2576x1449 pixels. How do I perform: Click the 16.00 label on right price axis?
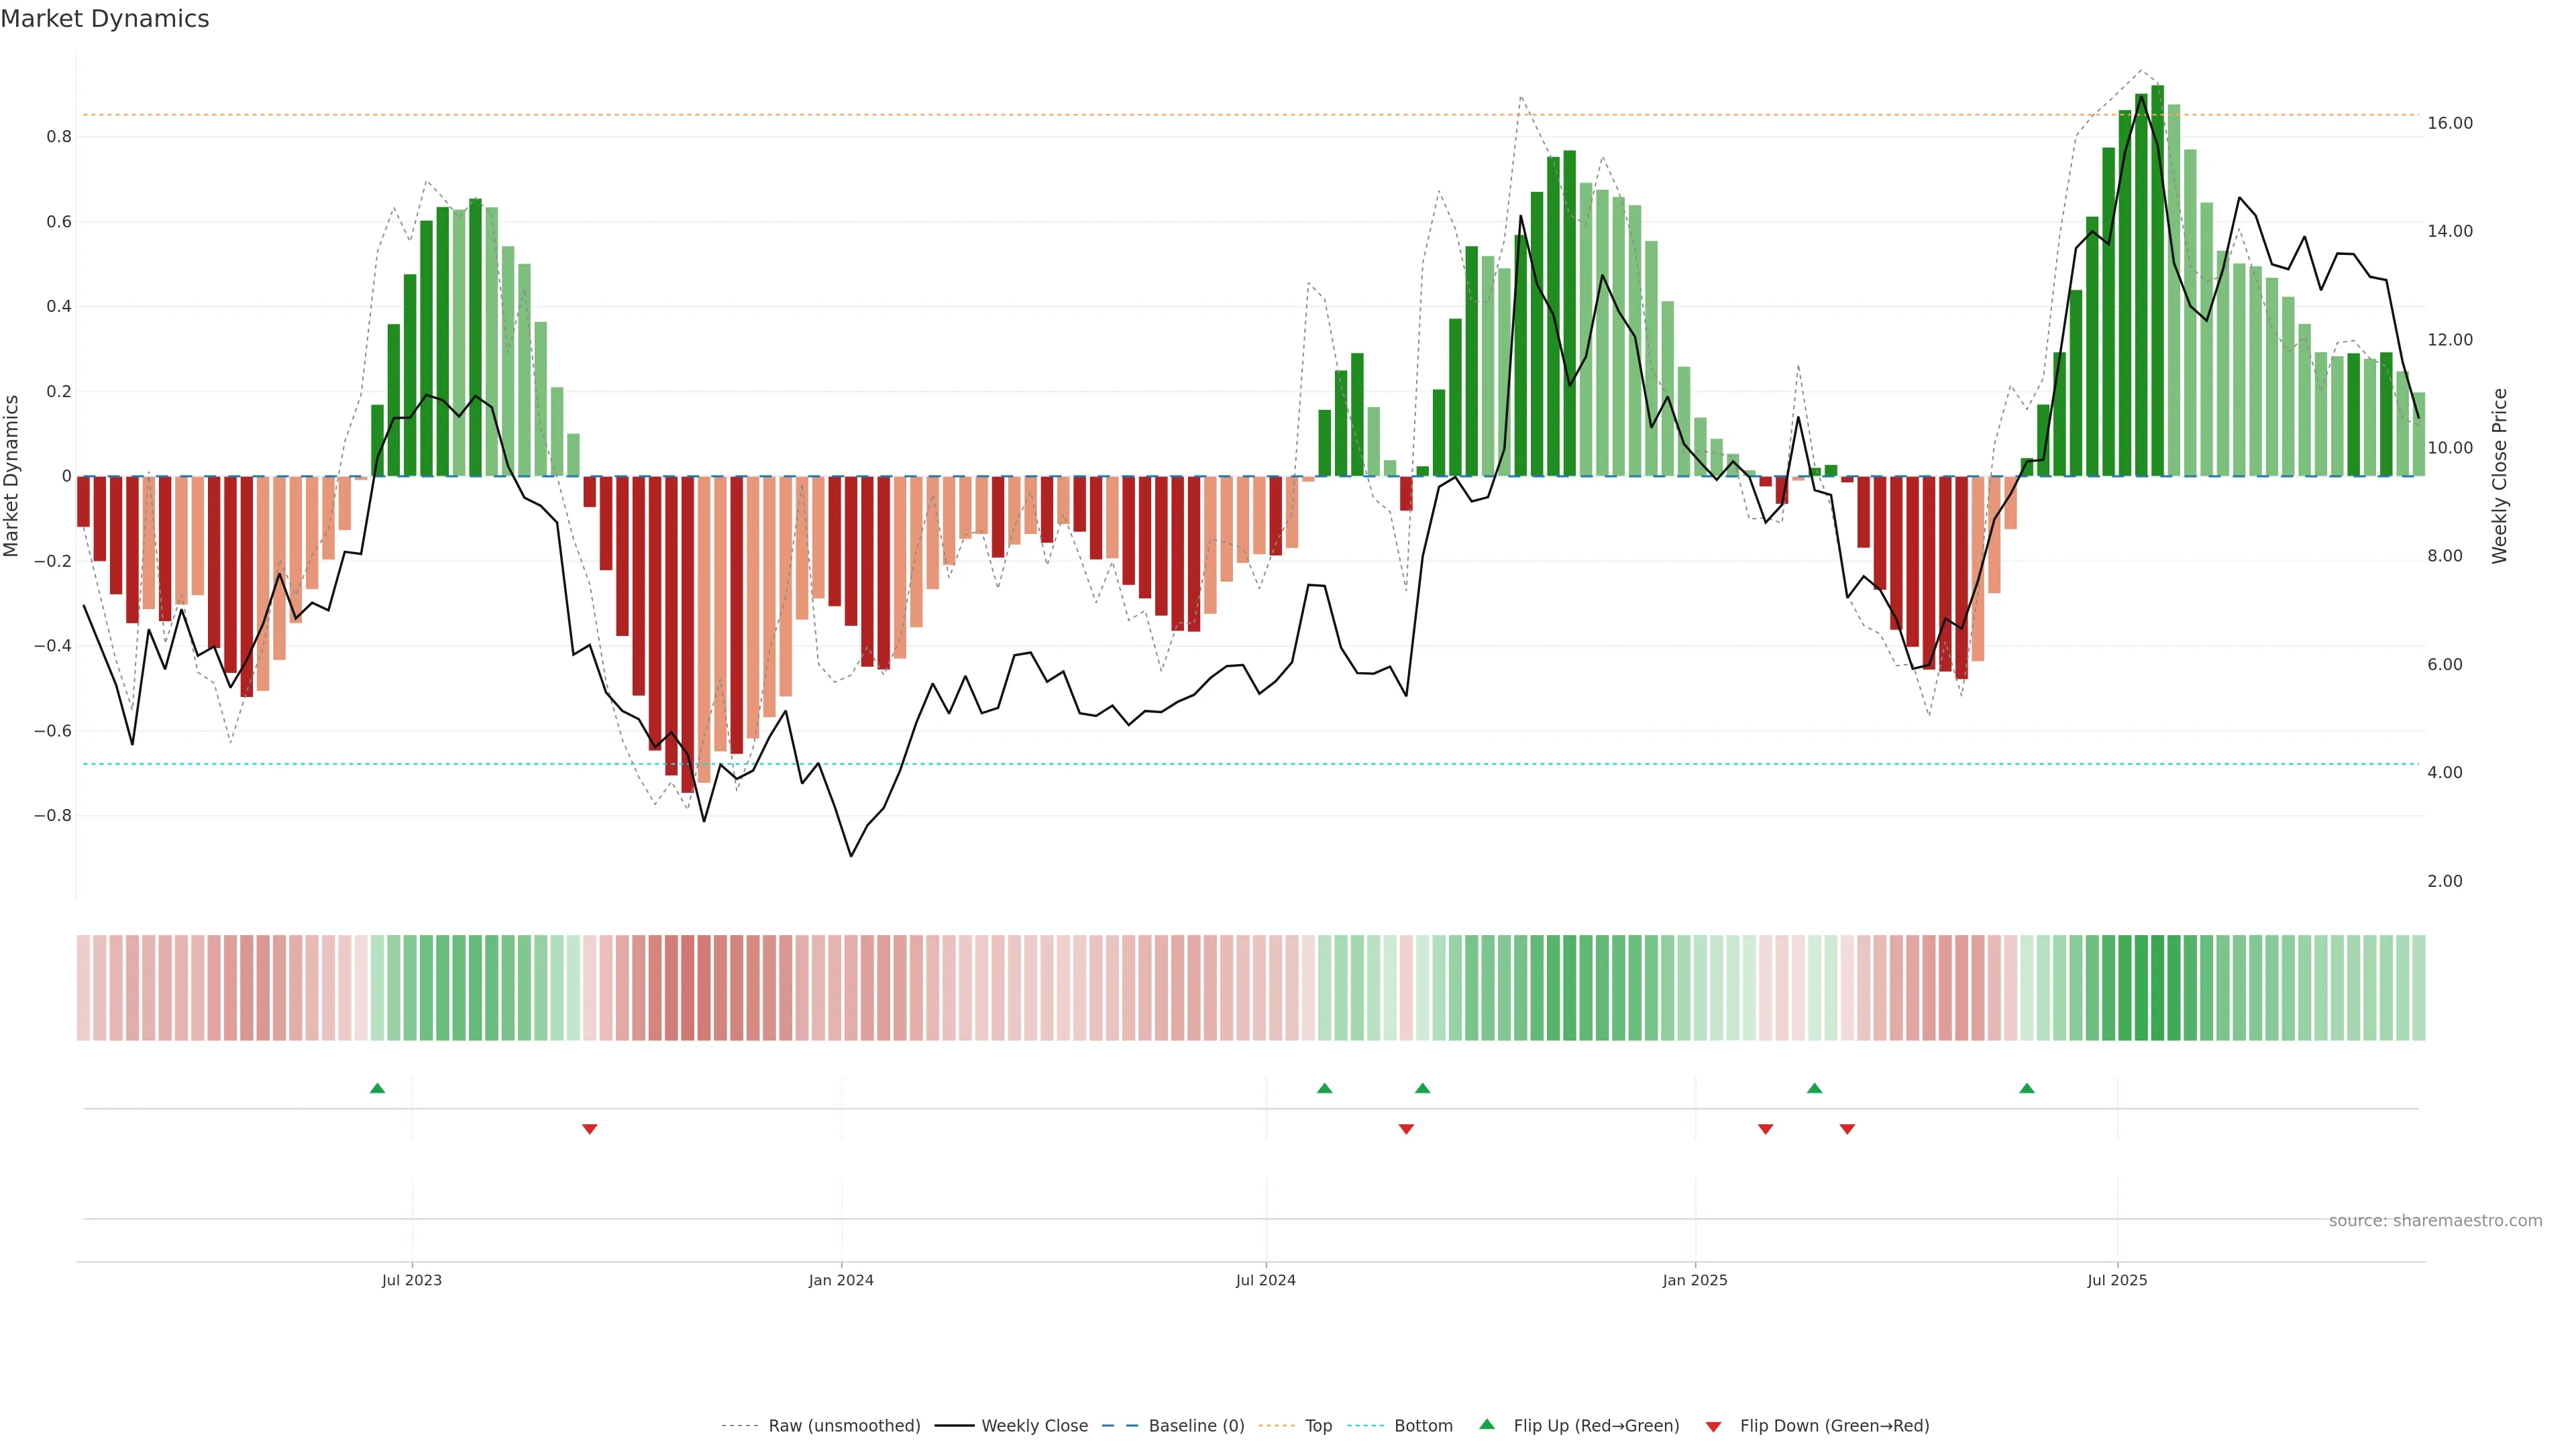click(2450, 123)
